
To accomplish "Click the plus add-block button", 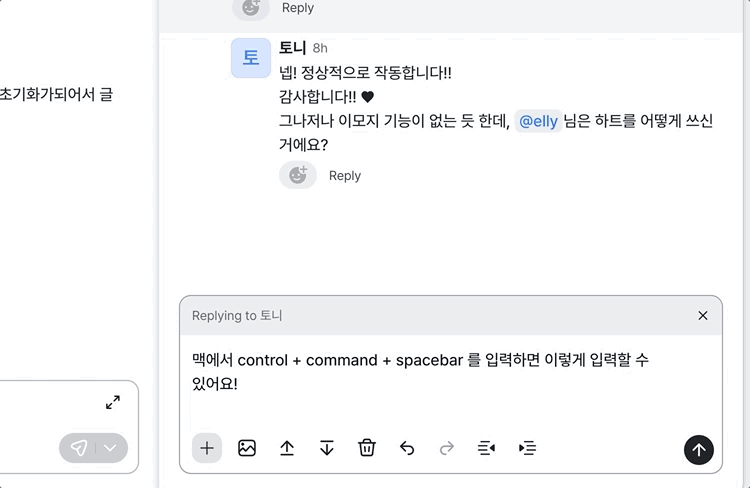I will (207, 448).
